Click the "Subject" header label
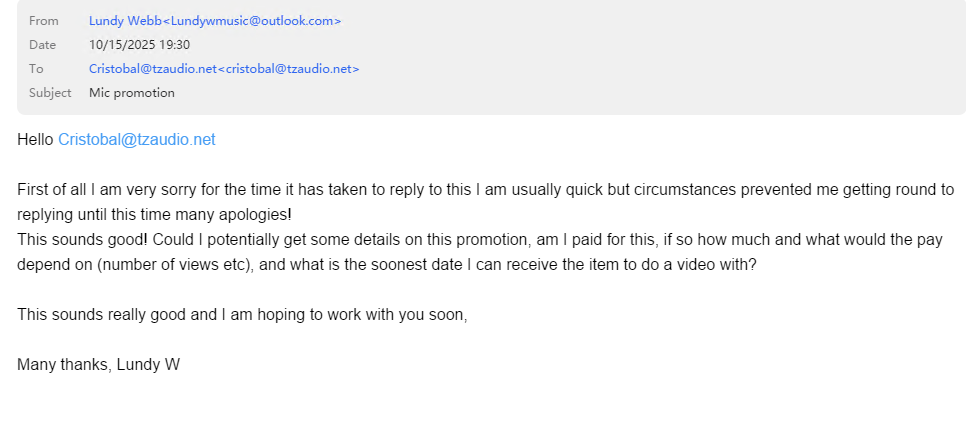The image size is (966, 441). 50,93
